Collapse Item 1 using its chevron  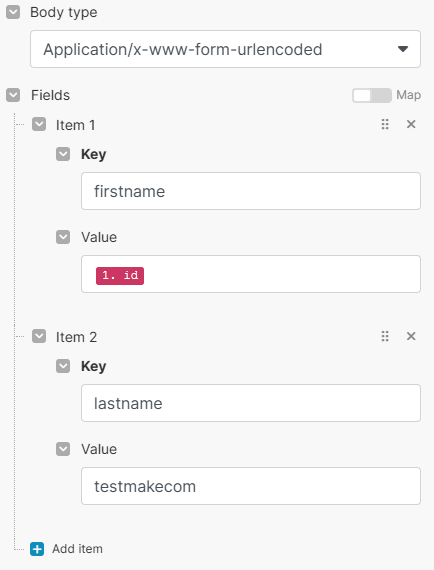tap(39, 124)
